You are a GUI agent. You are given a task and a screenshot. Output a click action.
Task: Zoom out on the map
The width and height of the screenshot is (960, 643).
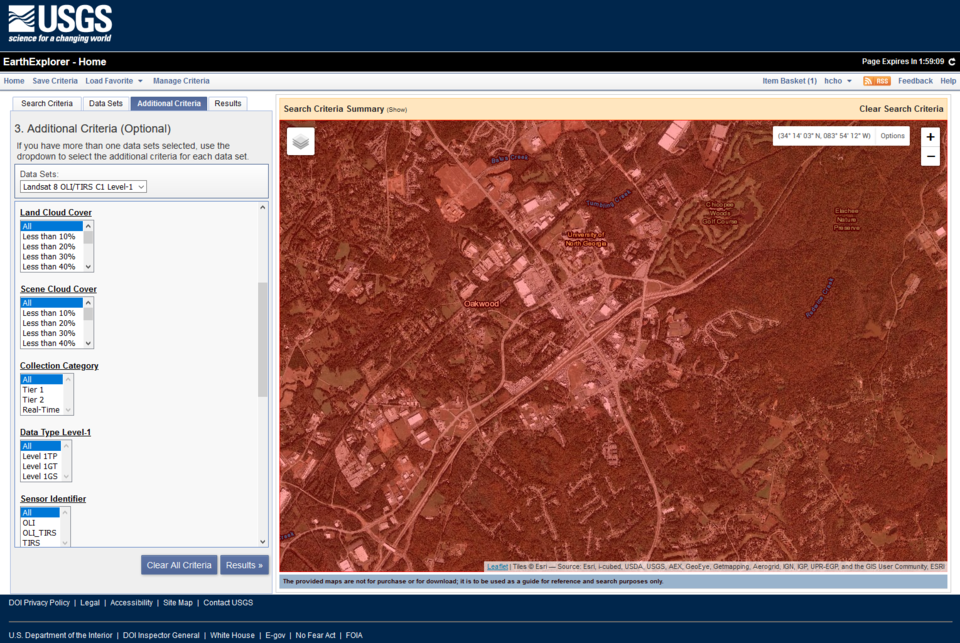[930, 156]
